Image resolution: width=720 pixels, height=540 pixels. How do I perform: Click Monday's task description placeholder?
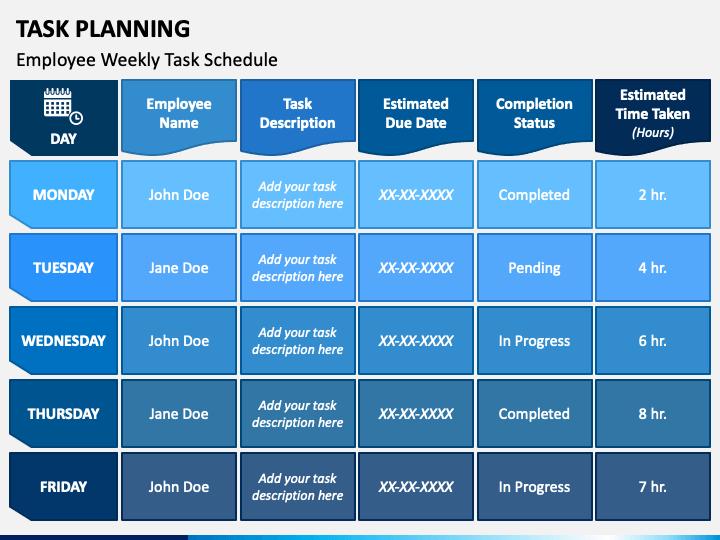[x=298, y=194]
